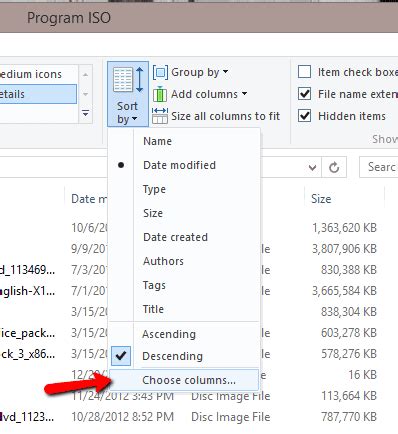This screenshot has width=398, height=434.
Task: Select size 838,304 KB cell
Action: coord(349,312)
